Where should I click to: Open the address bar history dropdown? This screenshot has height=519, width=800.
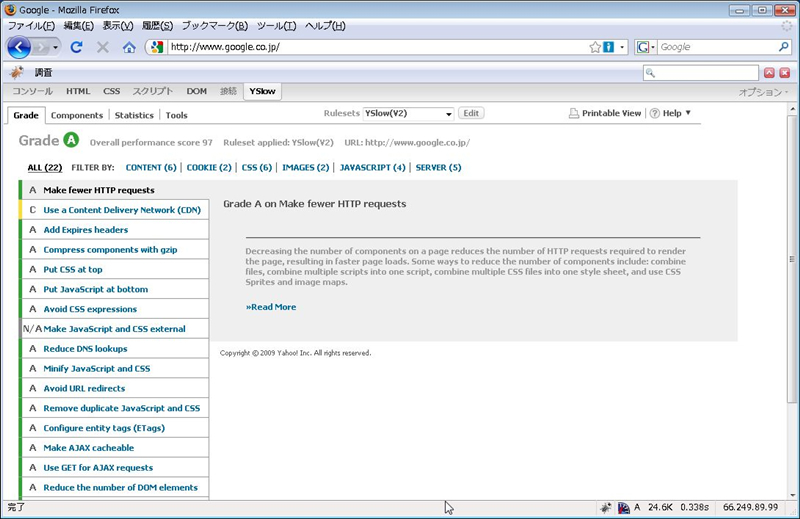[622, 47]
